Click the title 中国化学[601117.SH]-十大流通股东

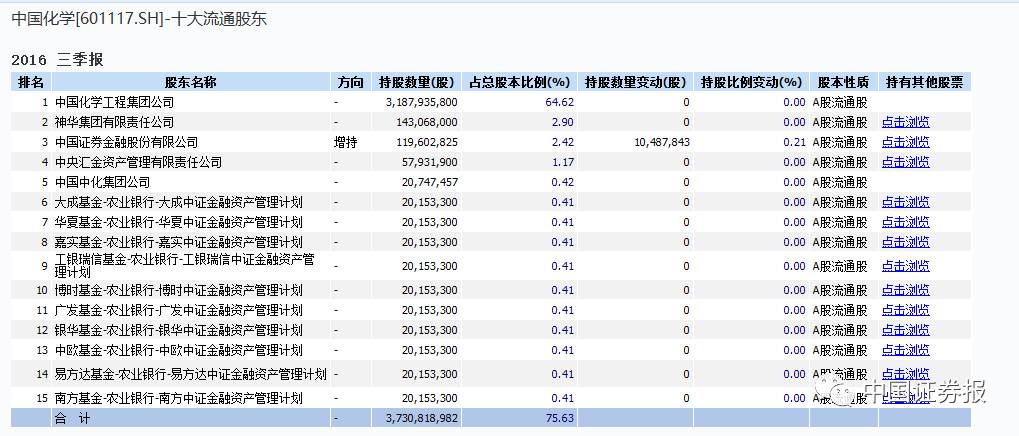pos(139,19)
